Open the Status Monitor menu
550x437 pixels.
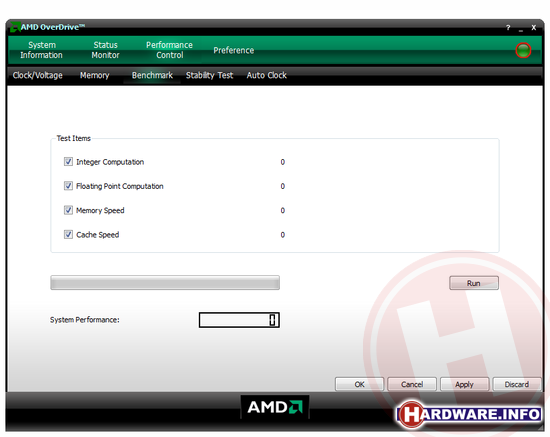click(105, 50)
